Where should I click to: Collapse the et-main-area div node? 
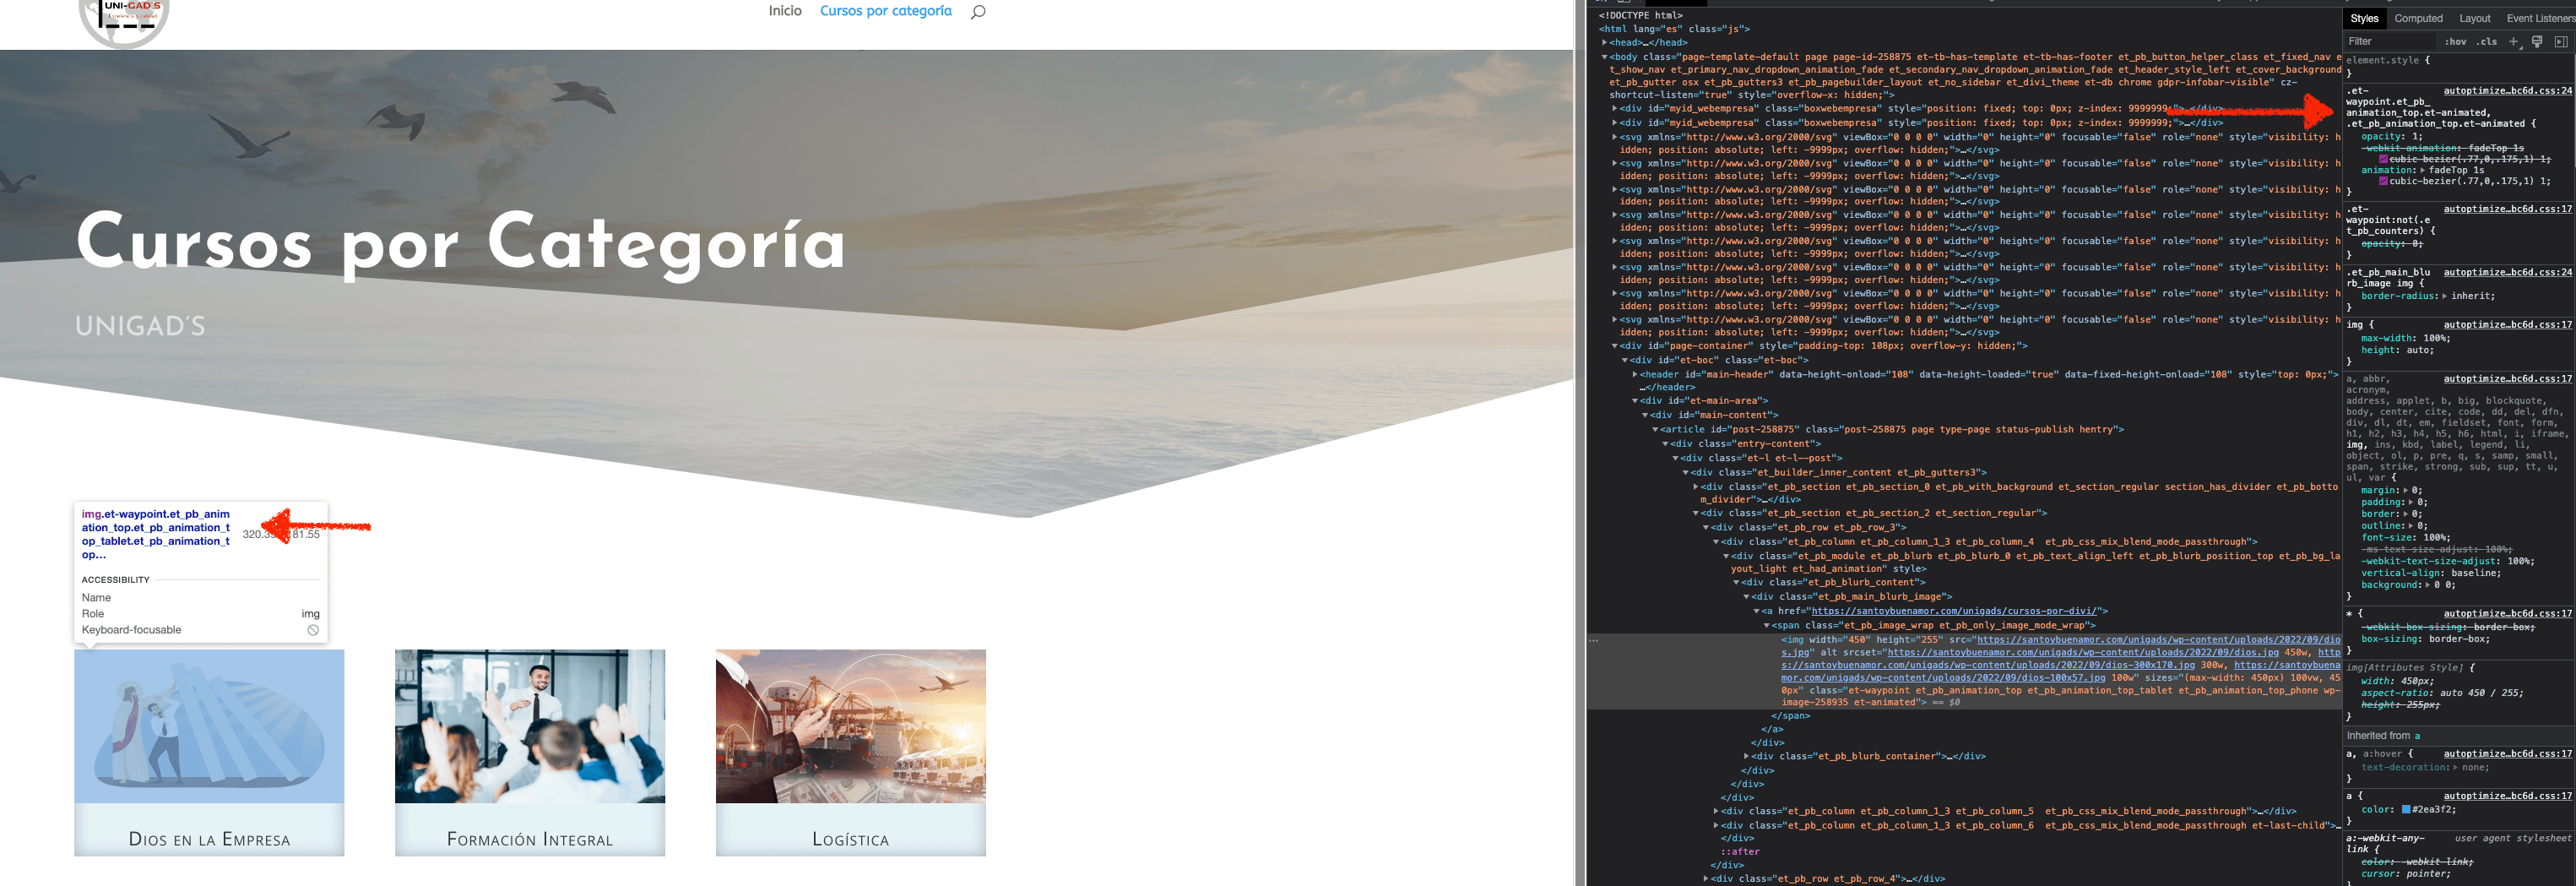click(1635, 401)
